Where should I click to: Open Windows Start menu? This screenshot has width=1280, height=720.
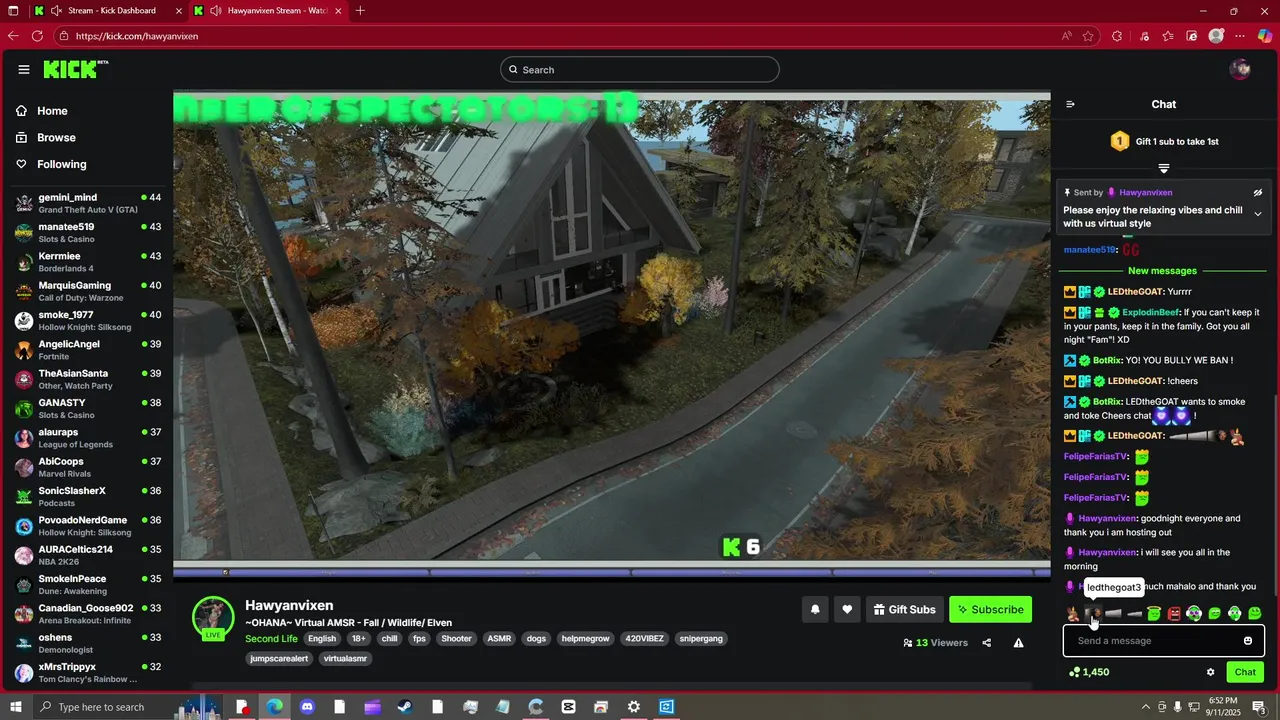tap(14, 707)
